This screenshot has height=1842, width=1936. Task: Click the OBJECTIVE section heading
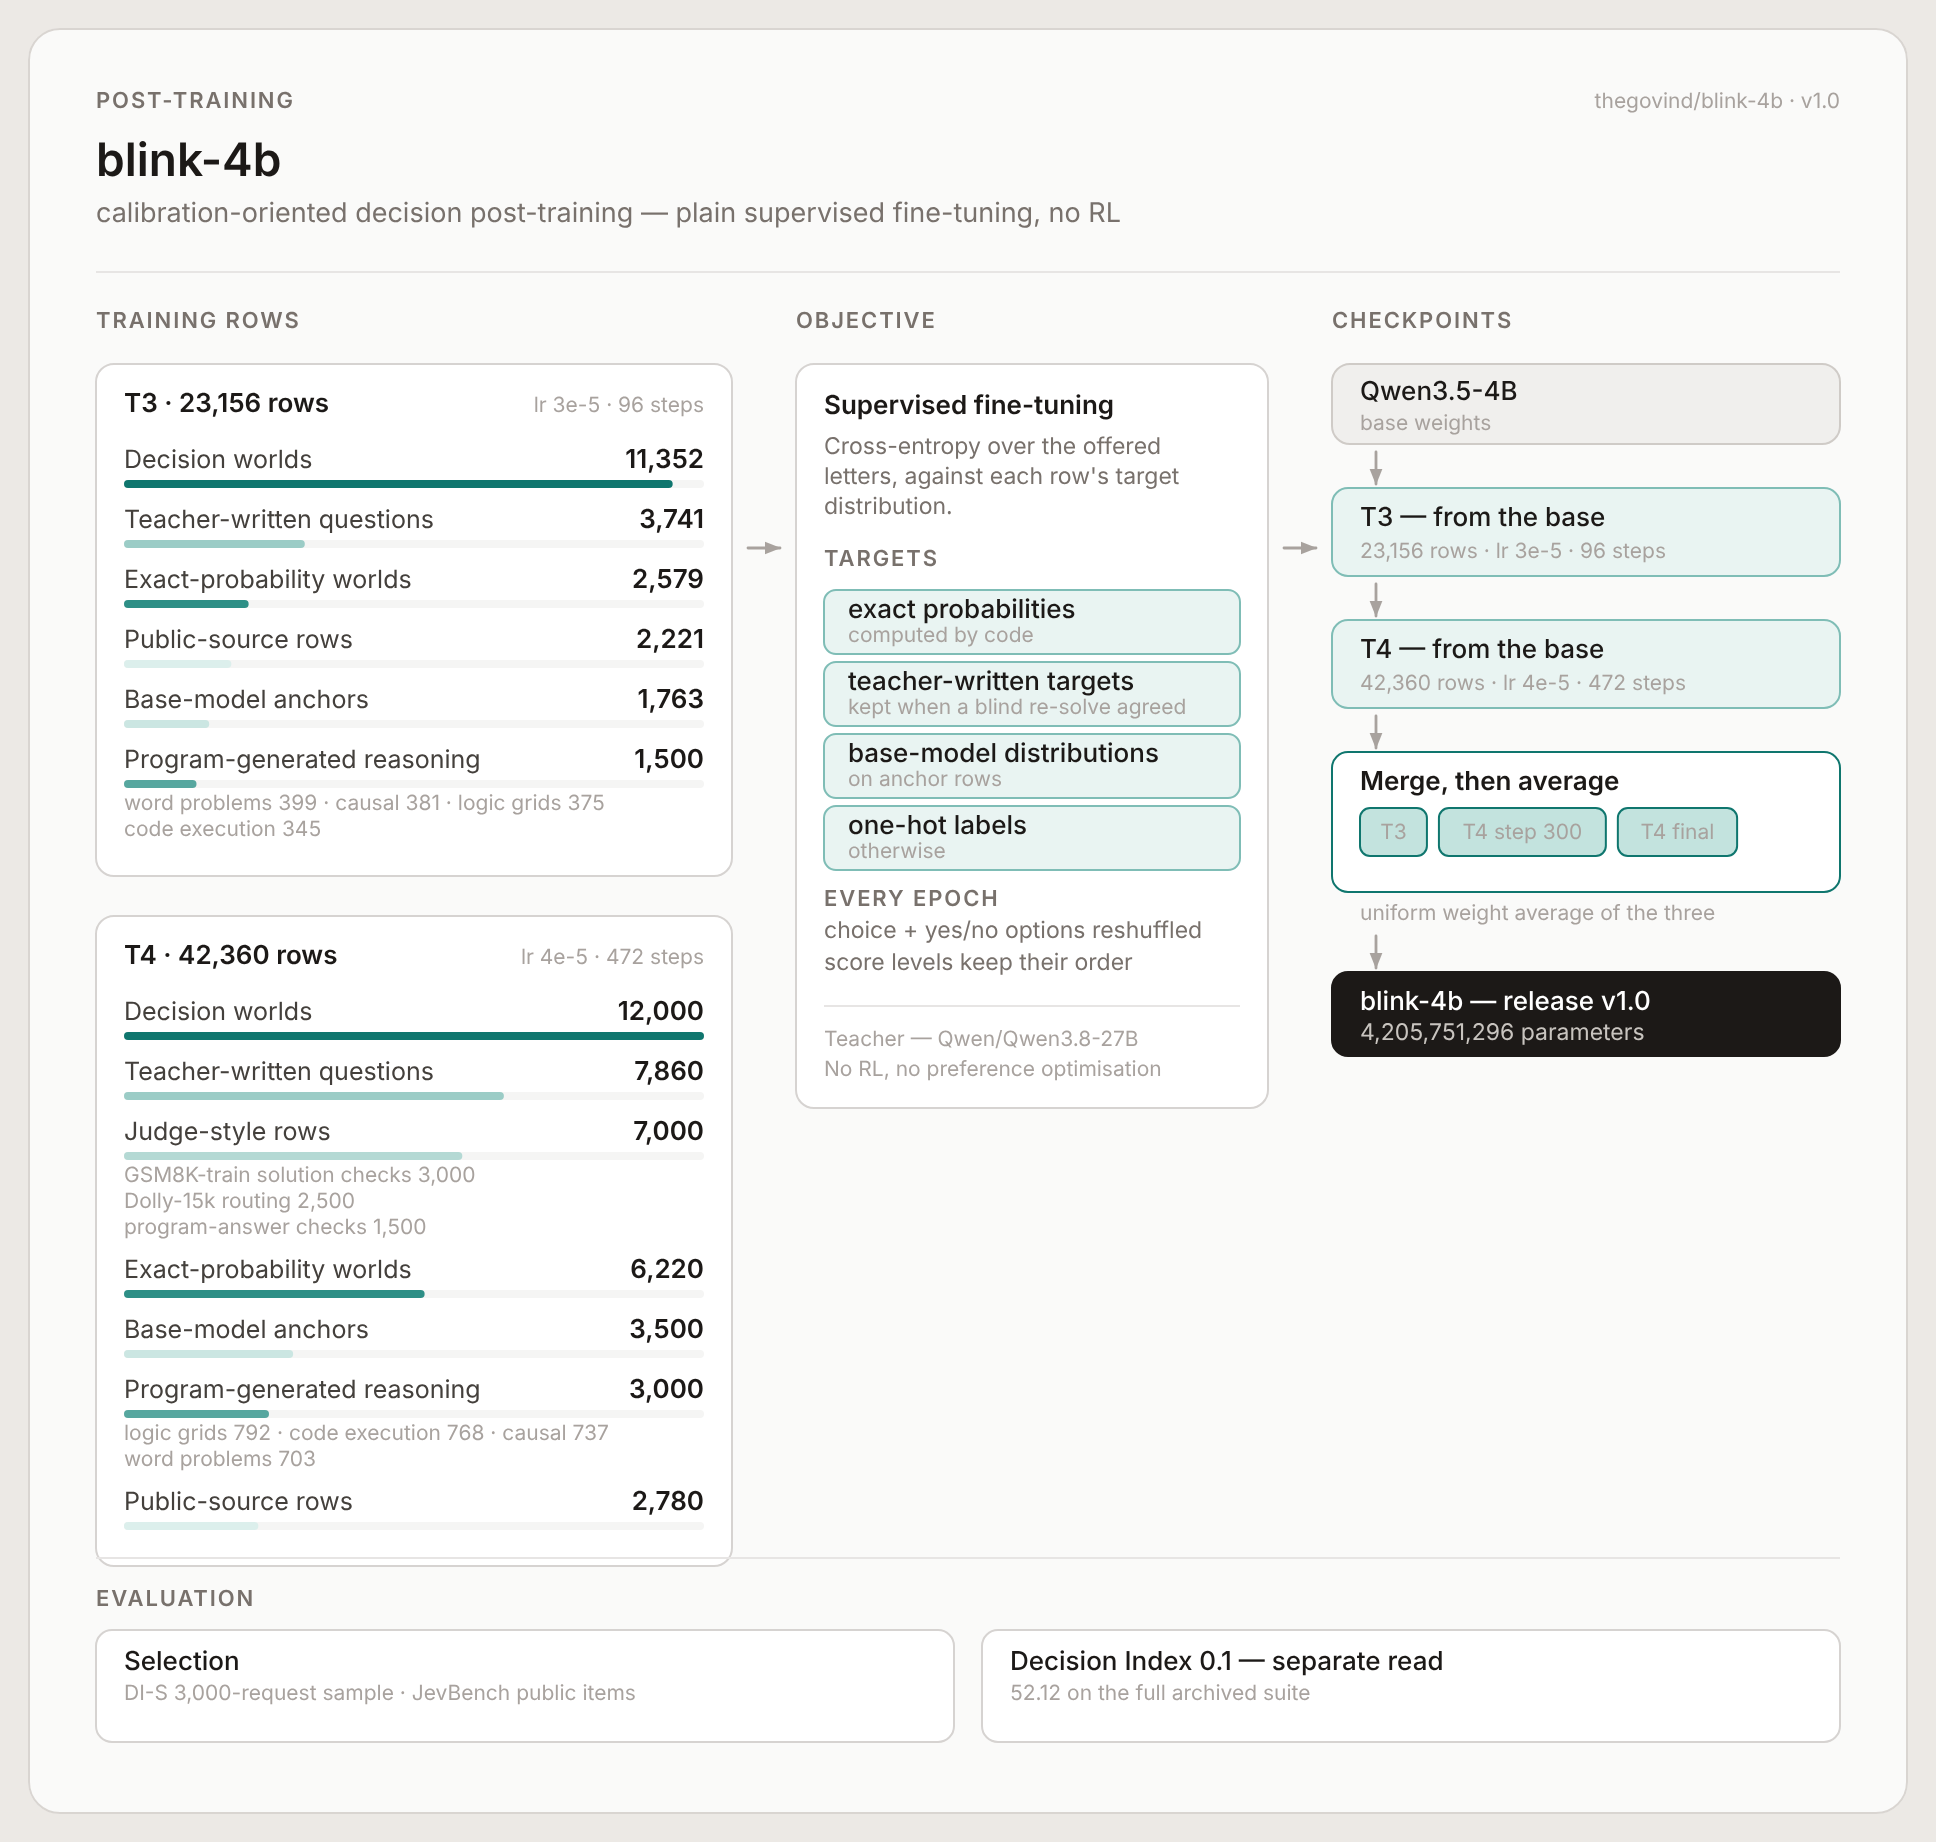point(866,320)
